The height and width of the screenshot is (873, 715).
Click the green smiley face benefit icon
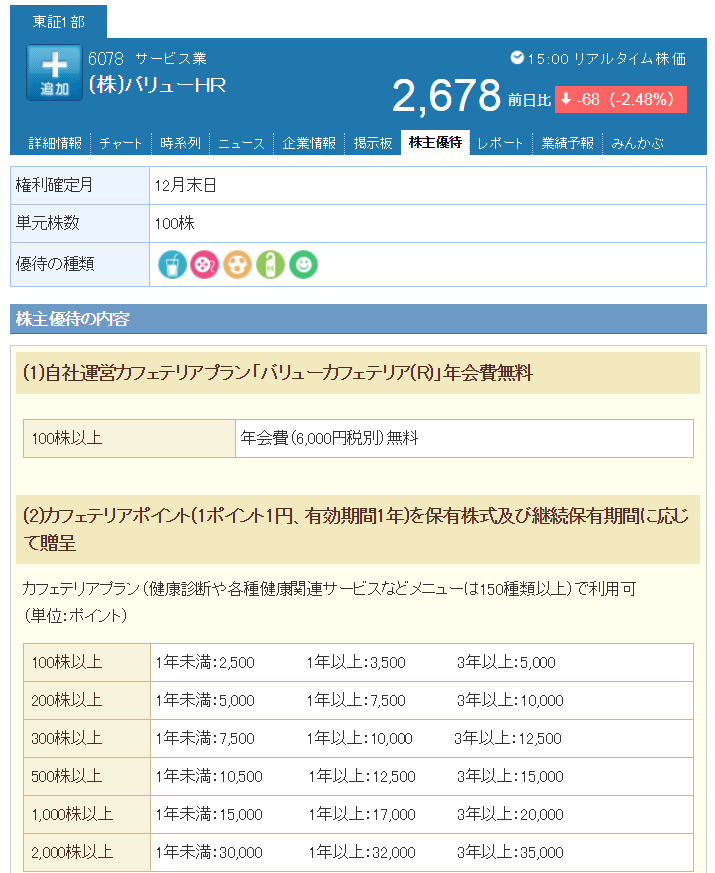303,264
